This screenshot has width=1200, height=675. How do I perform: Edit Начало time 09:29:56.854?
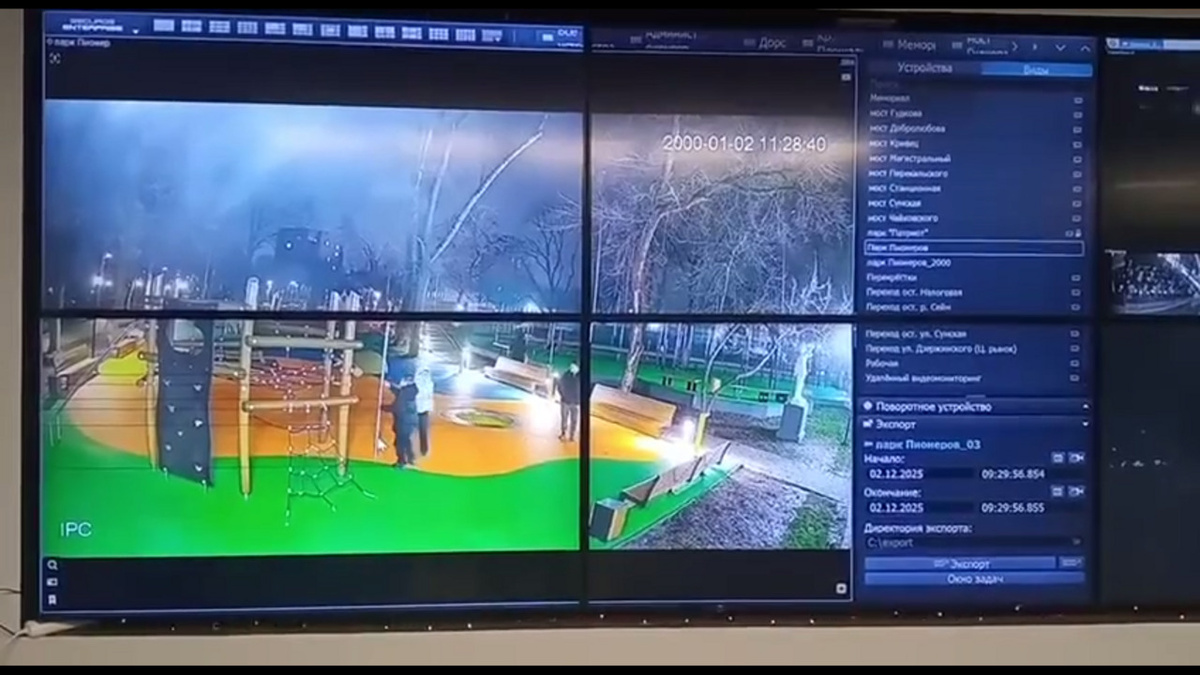pyautogui.click(x=1031, y=473)
